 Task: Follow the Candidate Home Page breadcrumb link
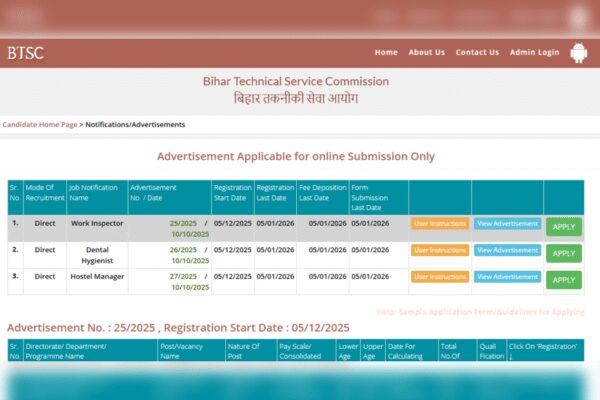coord(40,124)
